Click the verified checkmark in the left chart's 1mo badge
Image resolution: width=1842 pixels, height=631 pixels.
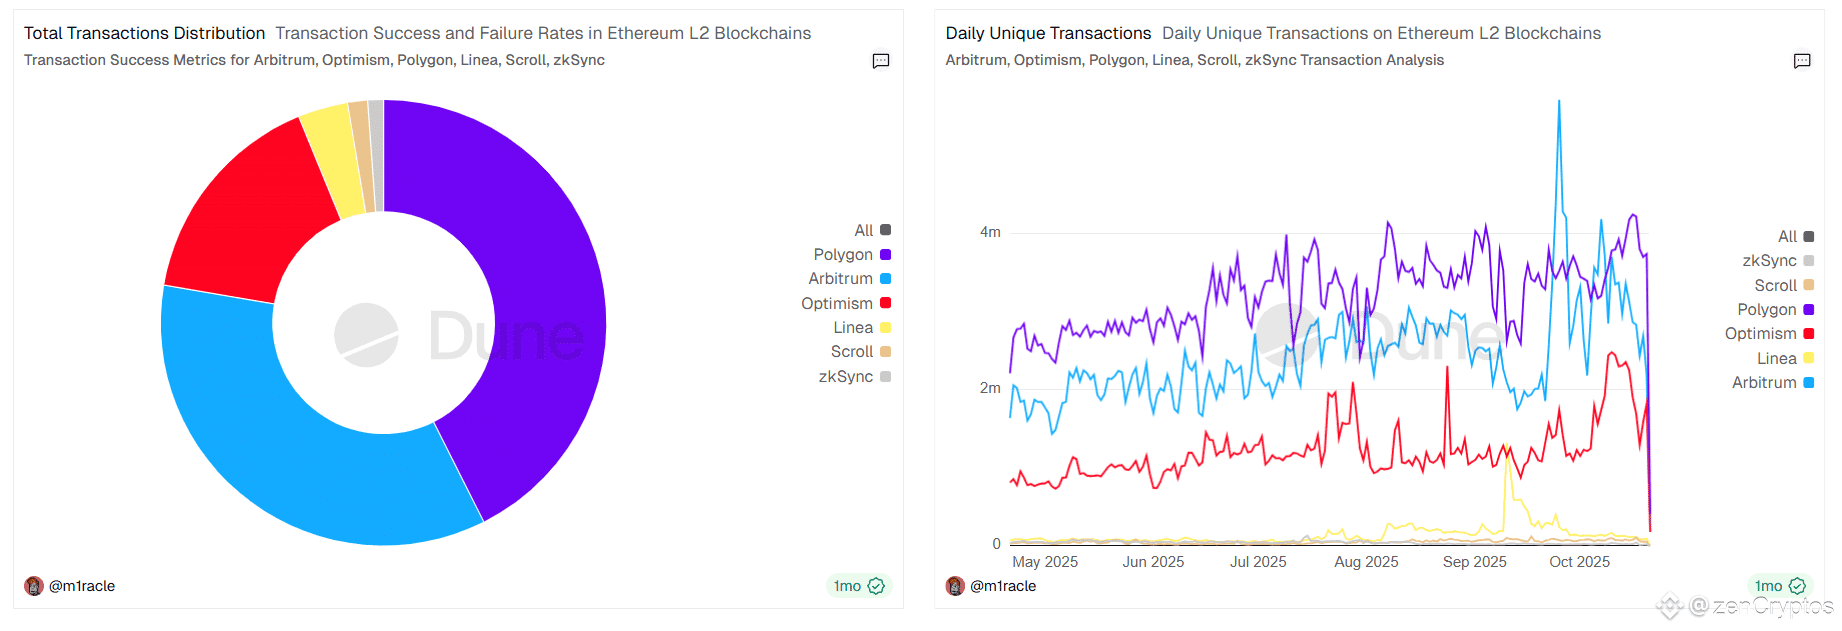[x=875, y=586]
